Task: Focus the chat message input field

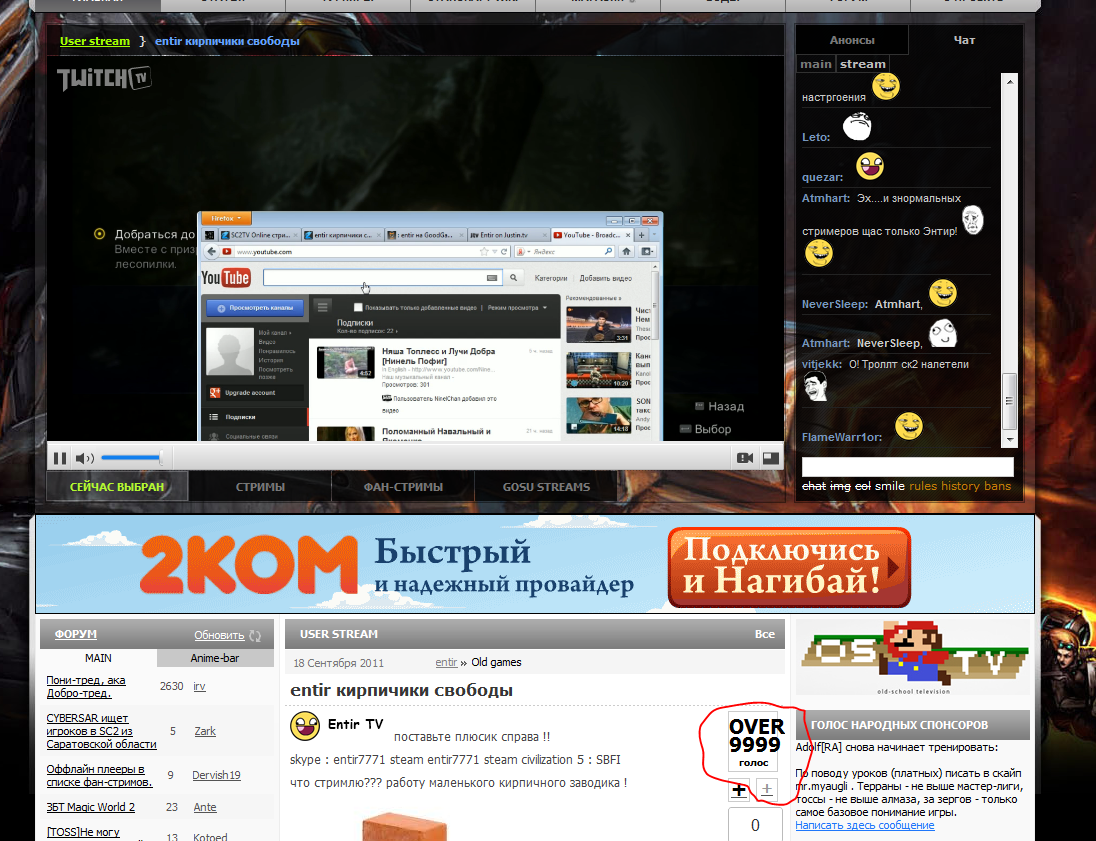Action: pyautogui.click(x=907, y=466)
